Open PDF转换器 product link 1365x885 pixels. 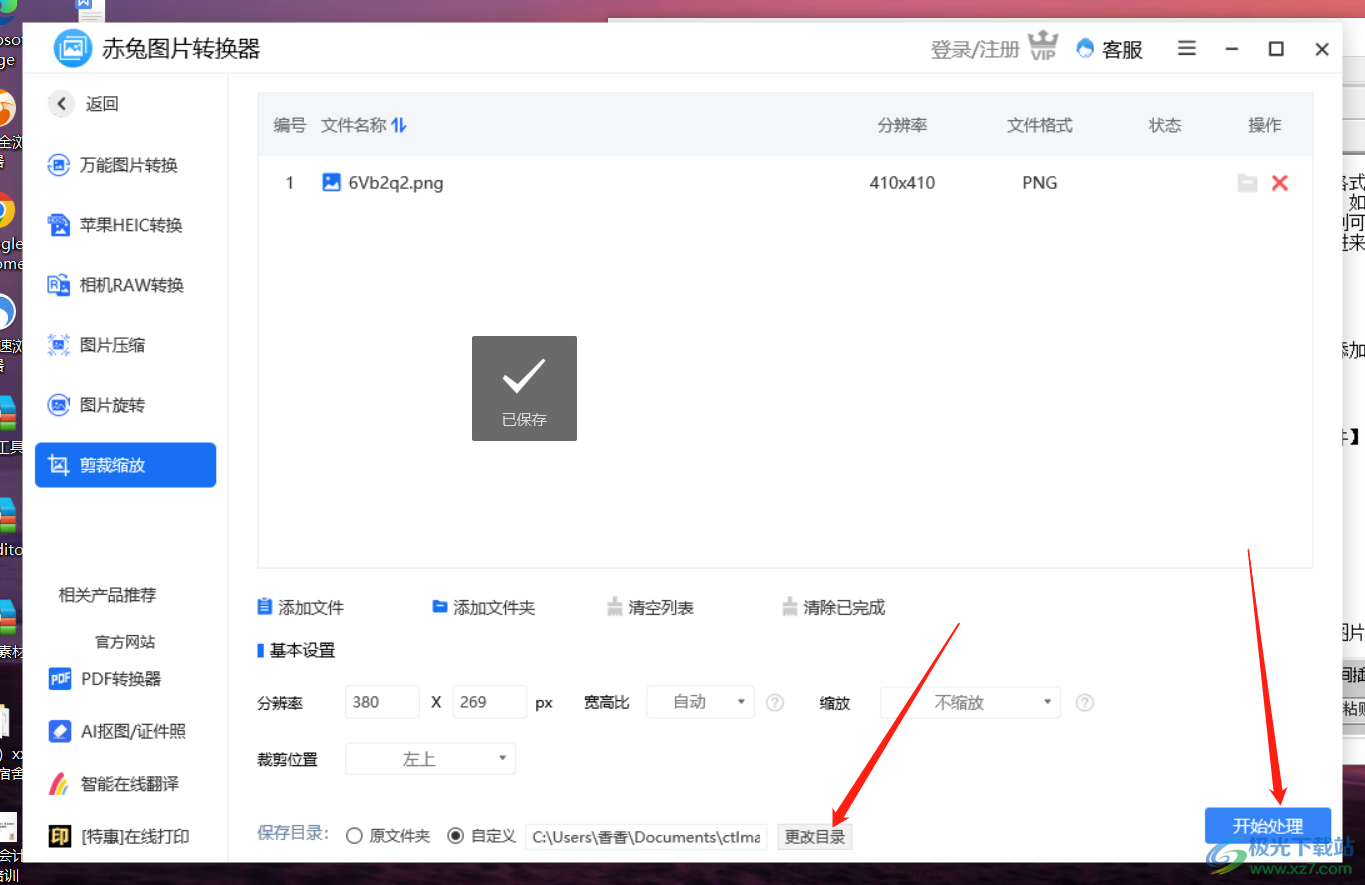(105, 679)
